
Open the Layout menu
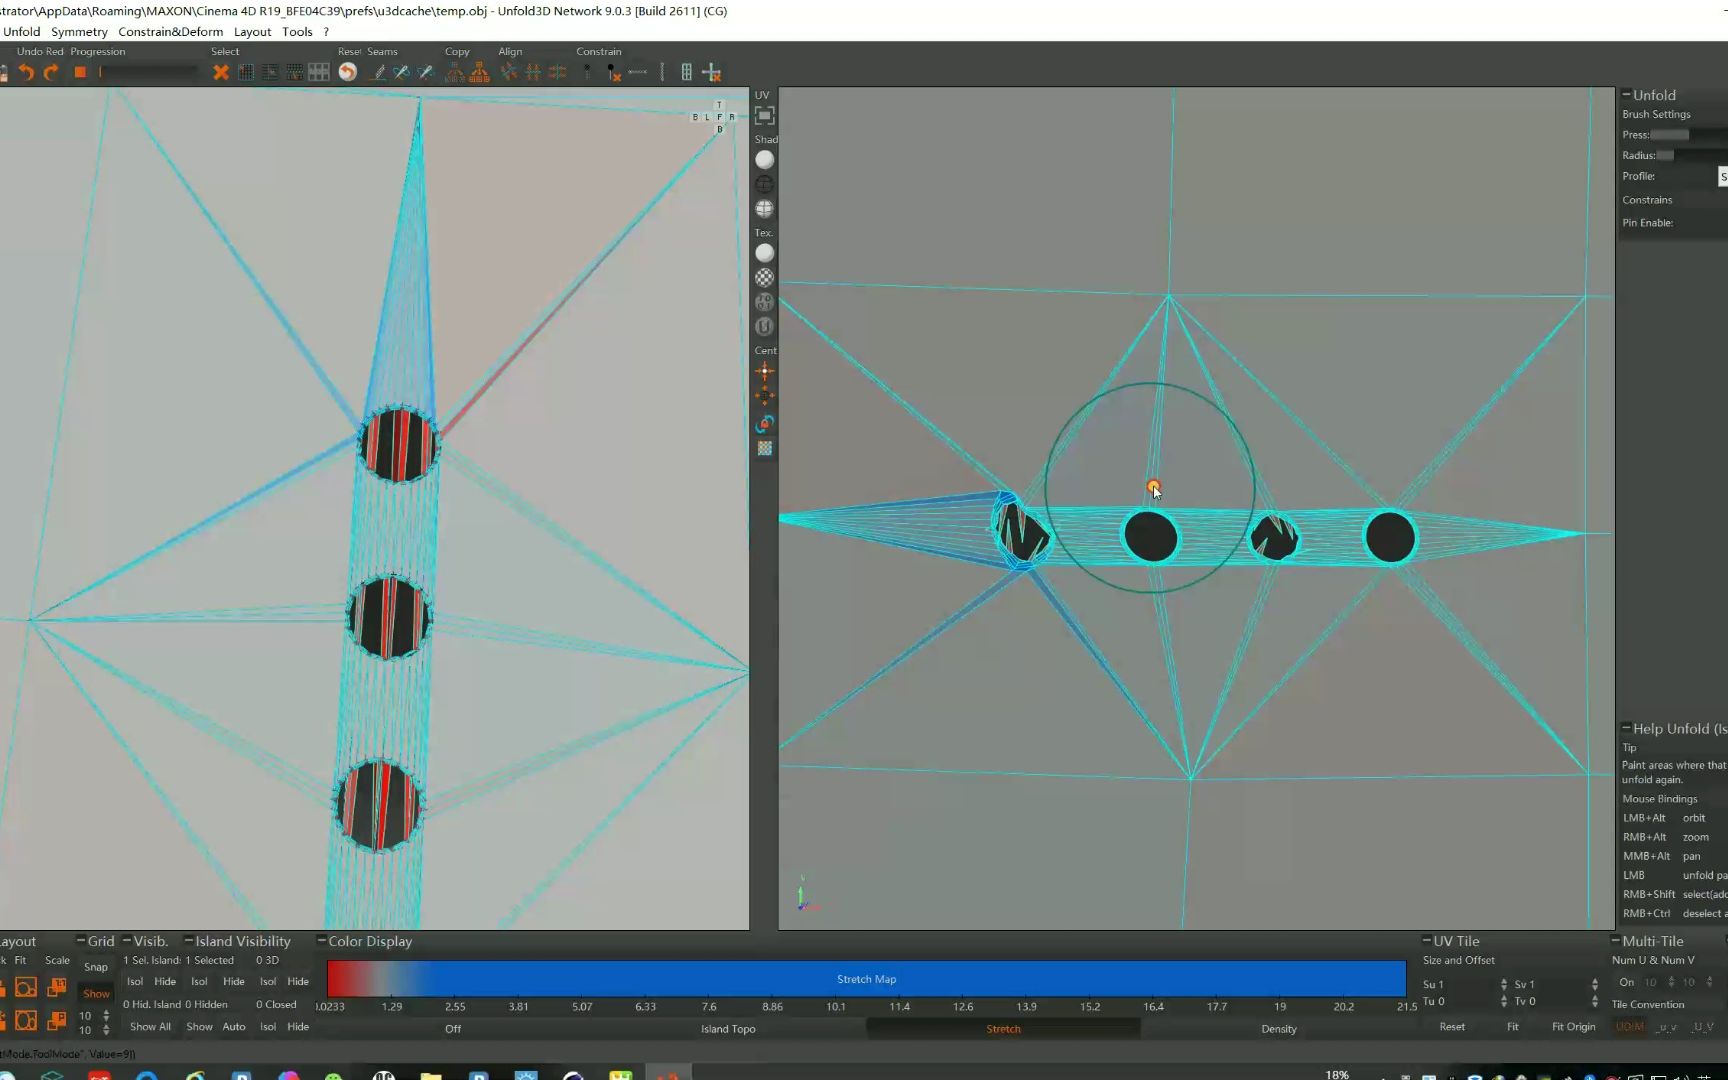pos(252,32)
